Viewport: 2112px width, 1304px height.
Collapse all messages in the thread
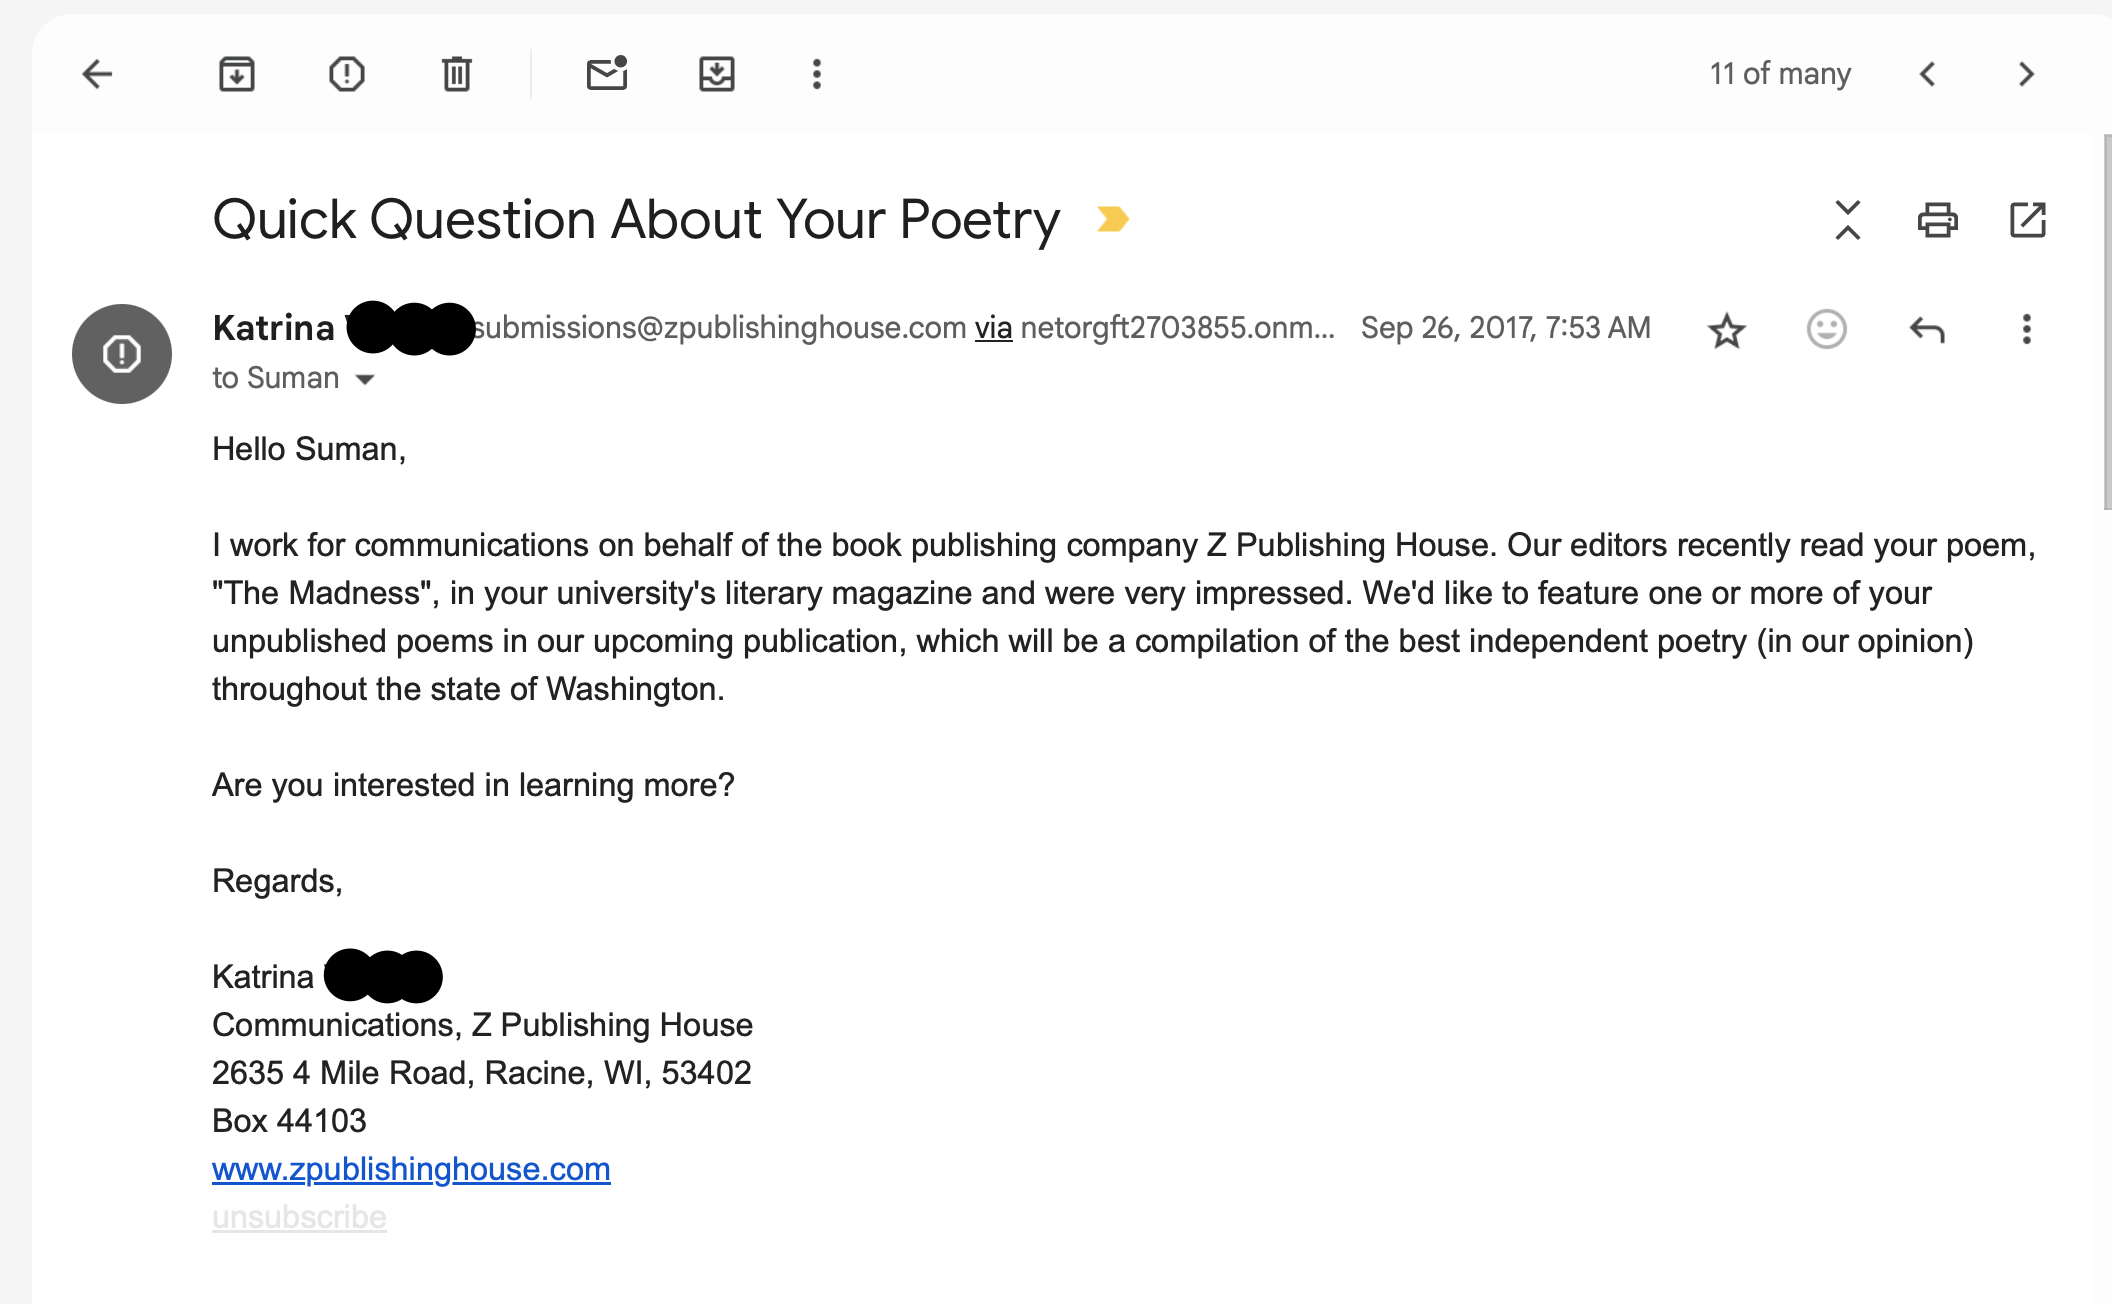click(1848, 220)
